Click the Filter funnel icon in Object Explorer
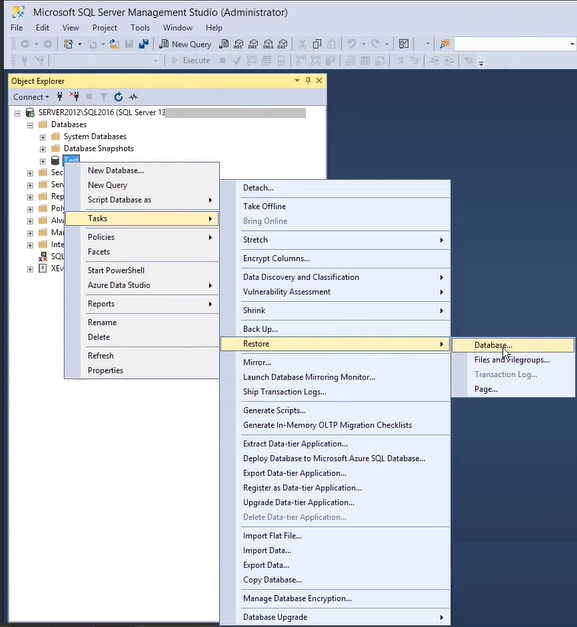This screenshot has height=627, width=577. (x=104, y=97)
